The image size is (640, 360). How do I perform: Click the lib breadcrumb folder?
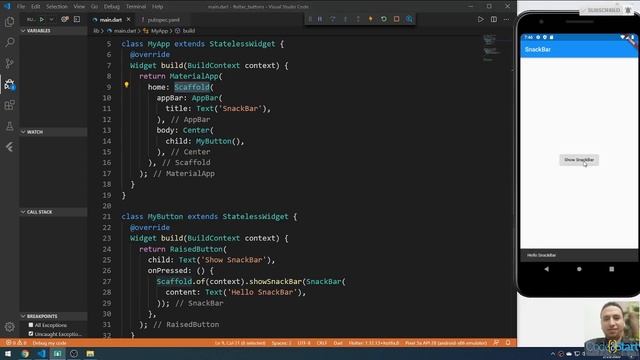pyautogui.click(x=96, y=31)
